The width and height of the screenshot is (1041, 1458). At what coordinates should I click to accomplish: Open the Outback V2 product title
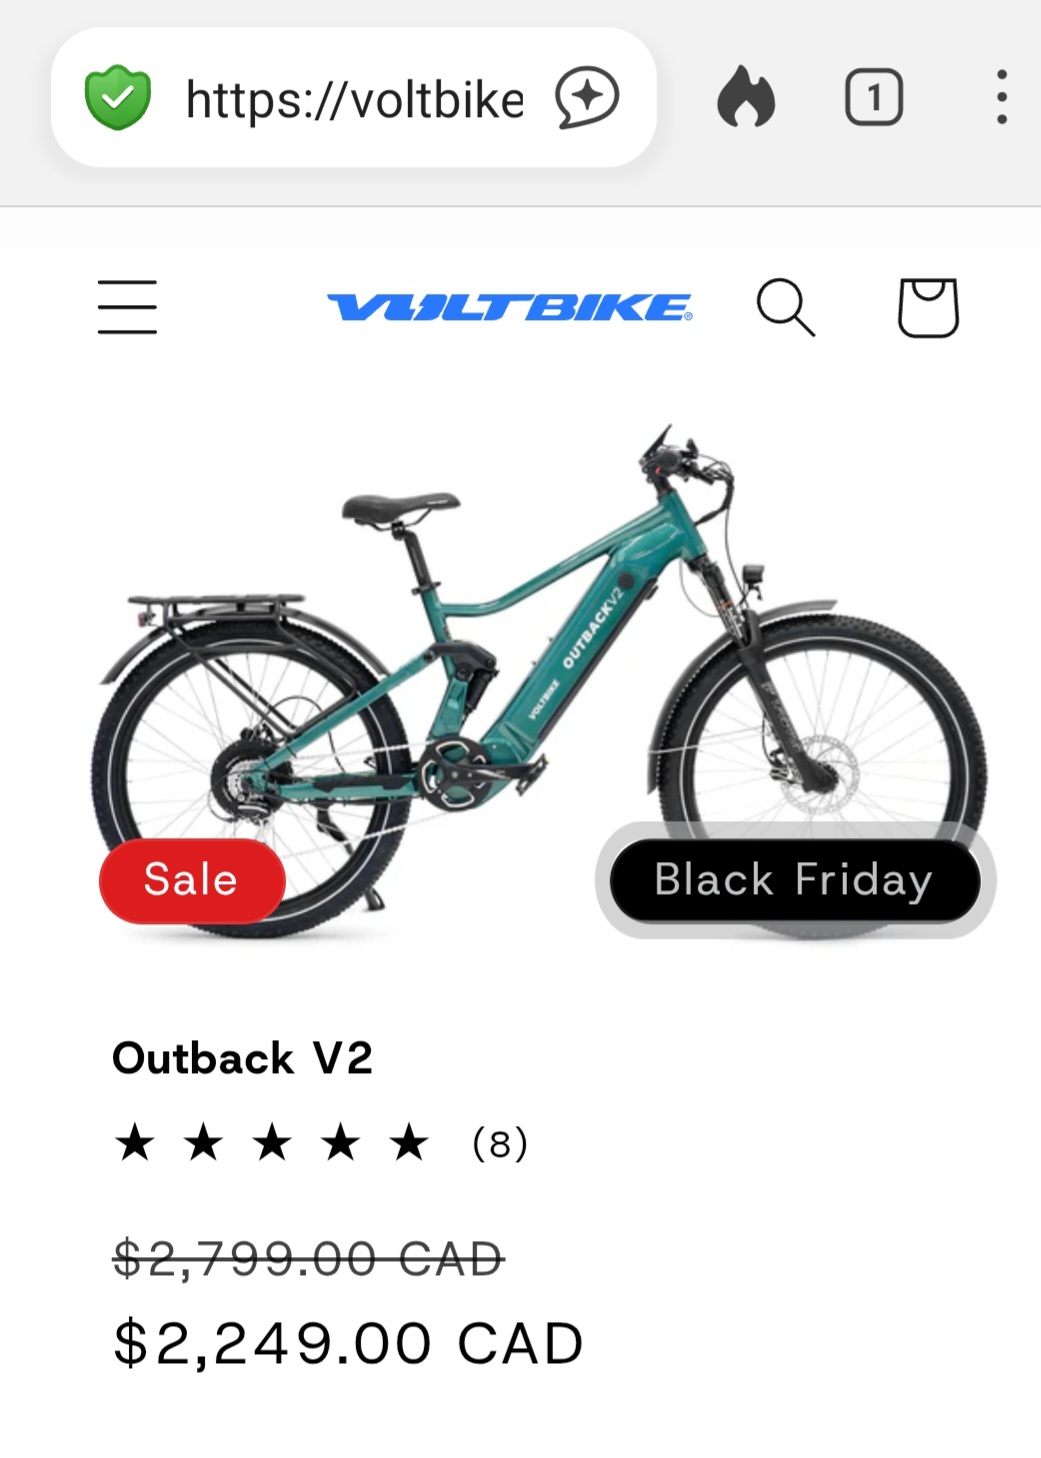point(242,1058)
